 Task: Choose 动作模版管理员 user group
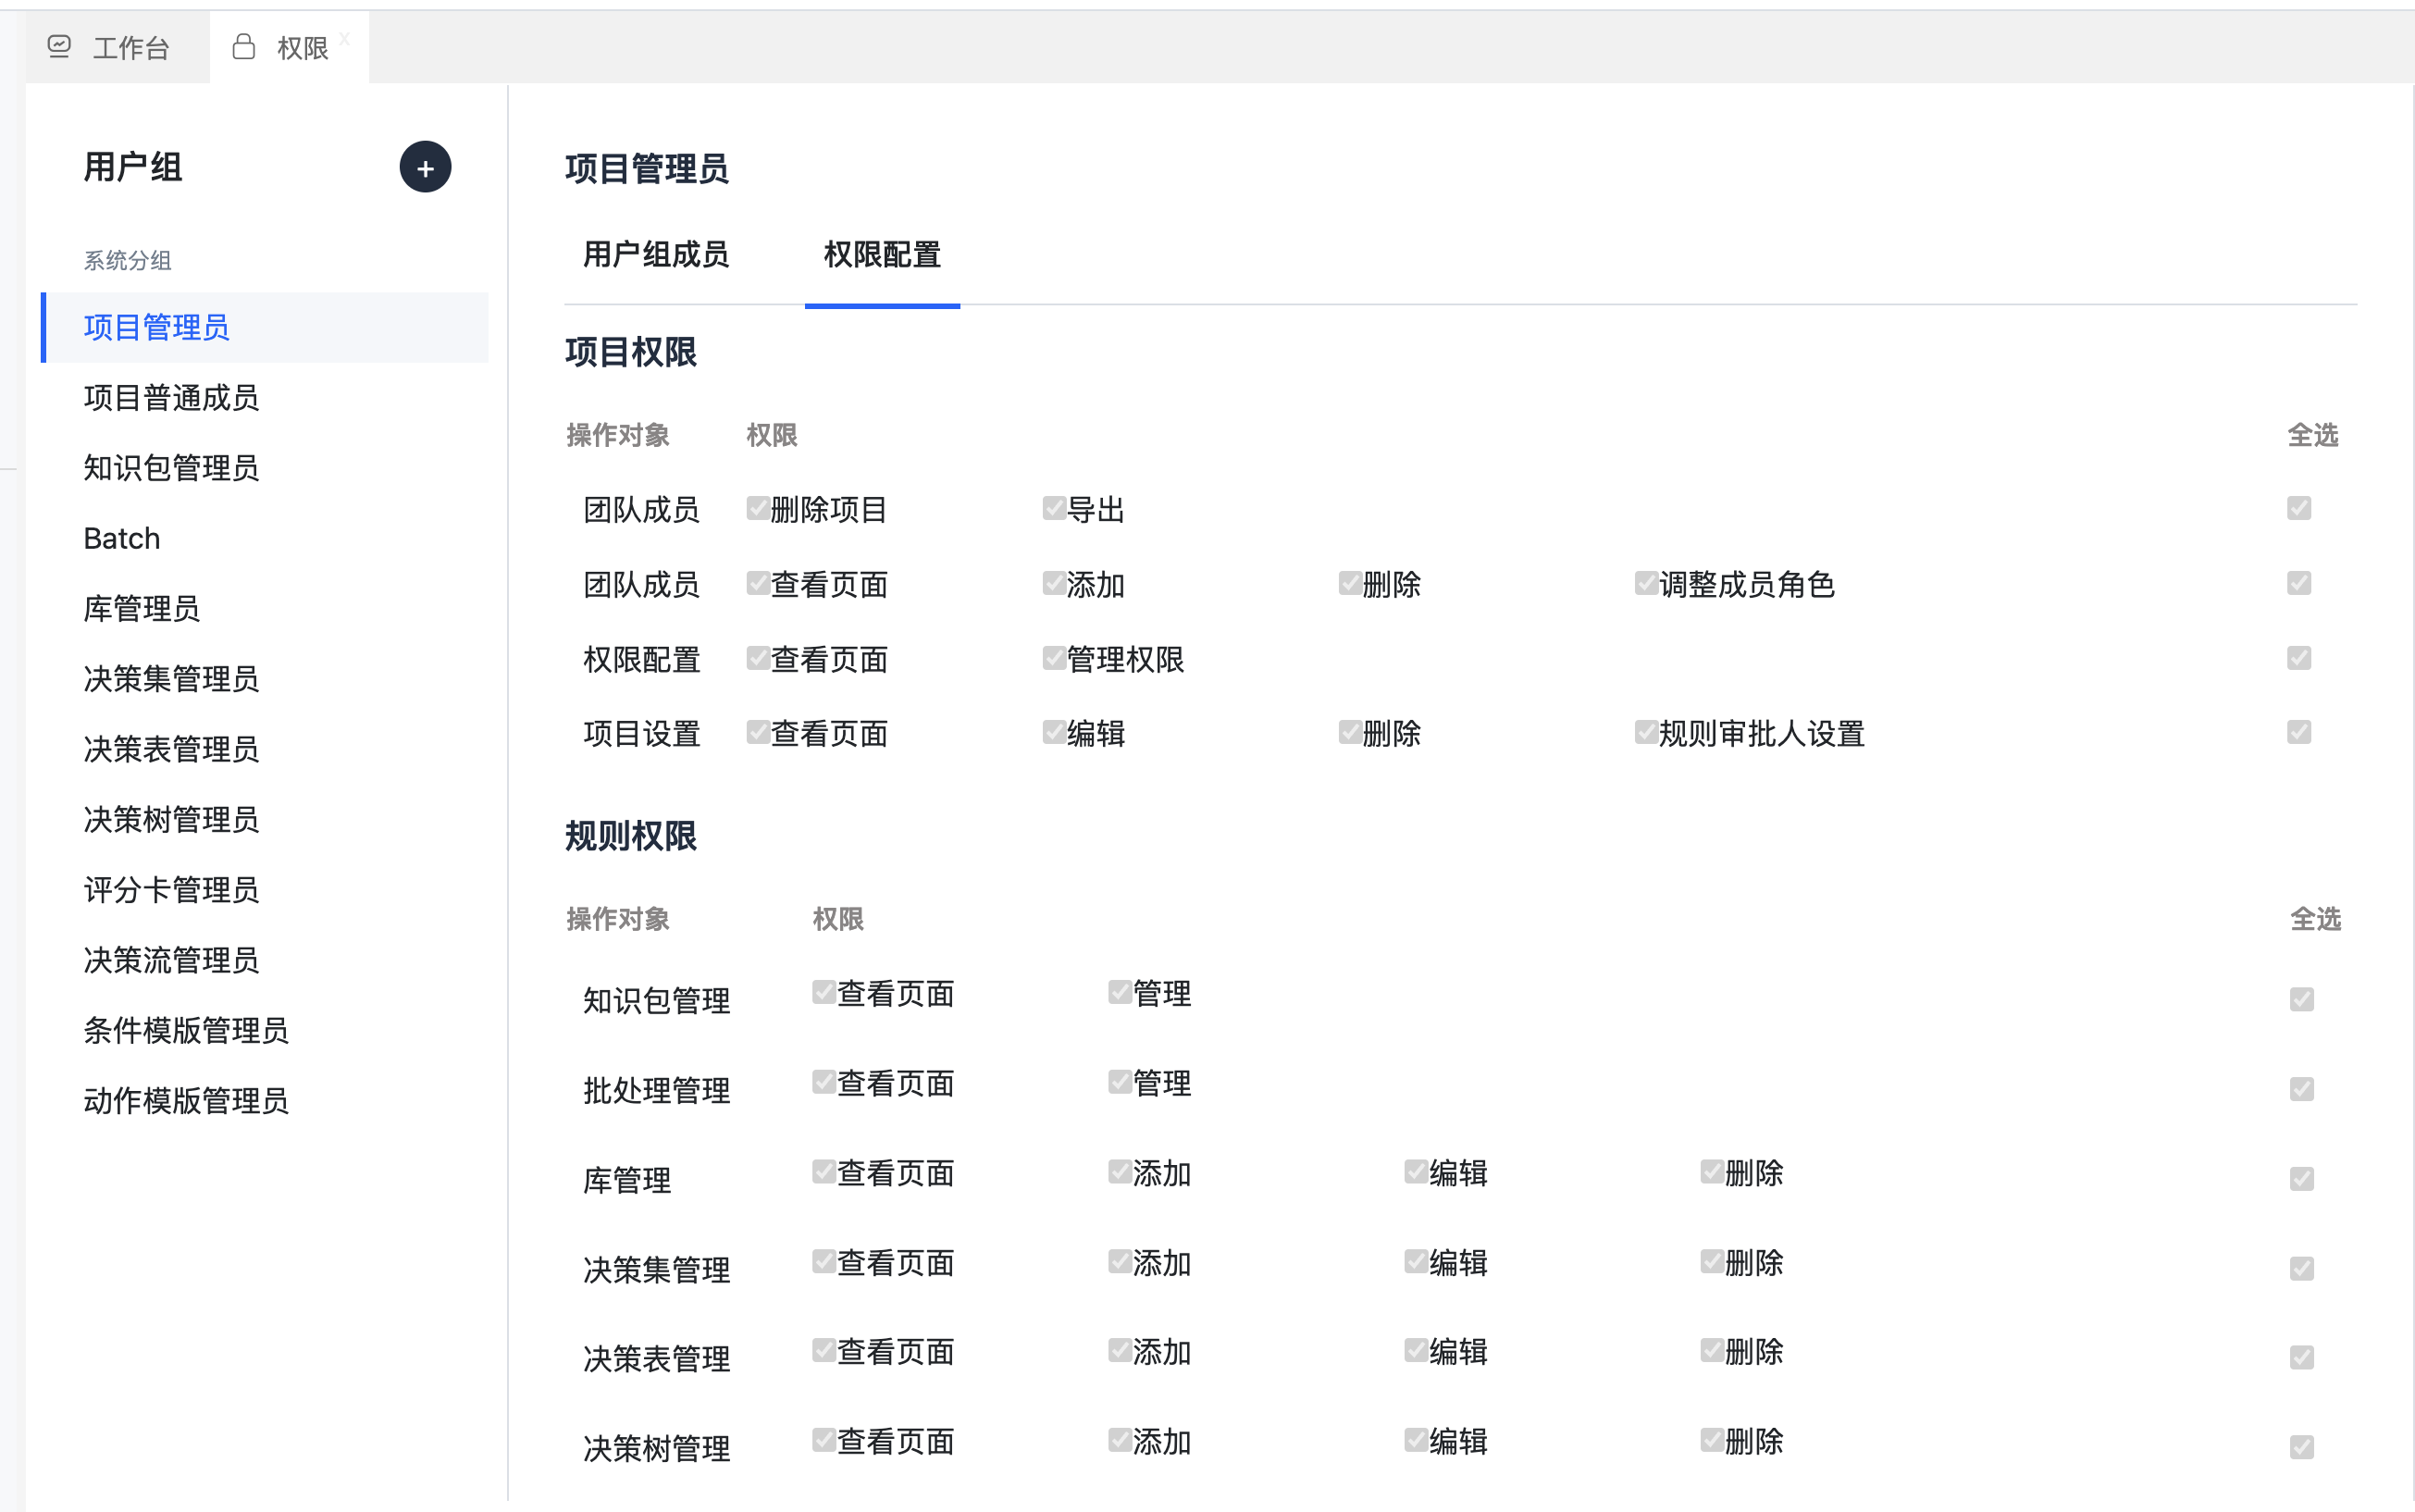click(x=186, y=1100)
